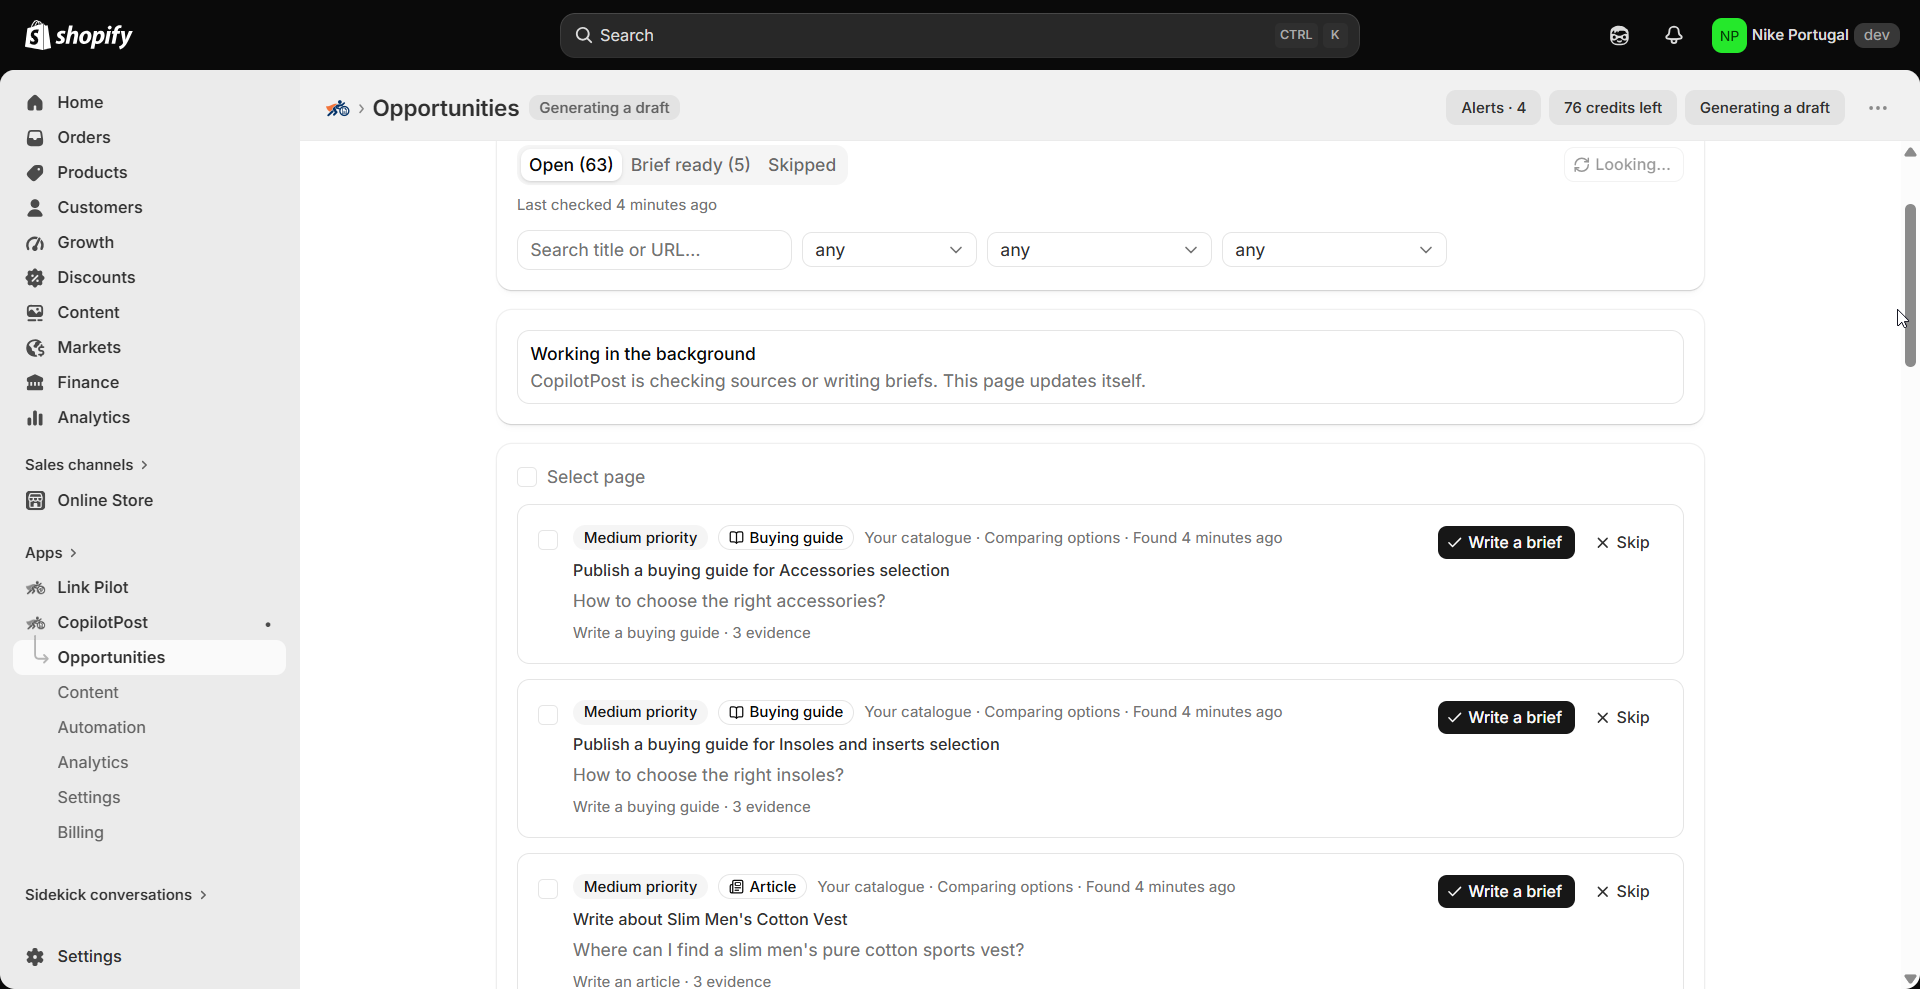This screenshot has width=1920, height=989.
Task: Open the Sidekick assistant icon
Action: pyautogui.click(x=1619, y=35)
